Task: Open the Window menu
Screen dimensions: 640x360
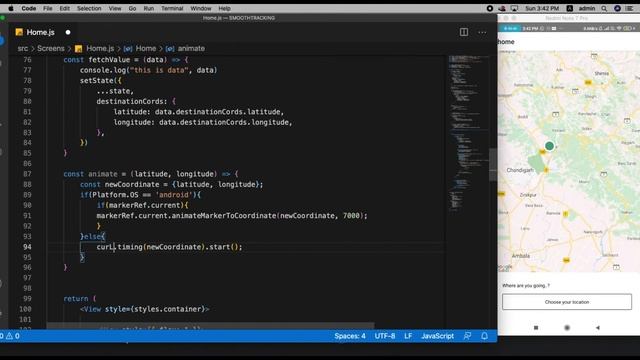Action: tap(201, 8)
